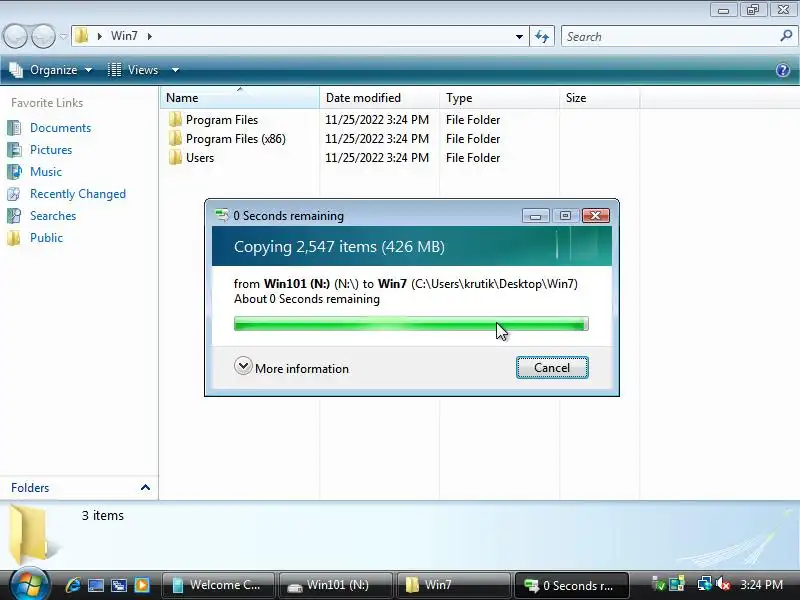Viewport: 800px width, 600px height.
Task: Click the blue Help question mark icon
Action: tap(783, 70)
